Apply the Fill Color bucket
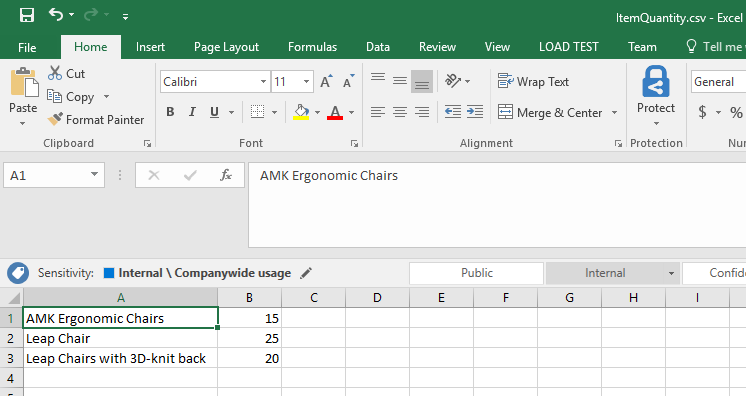Screen dimensions: 746x396 [x=301, y=112]
